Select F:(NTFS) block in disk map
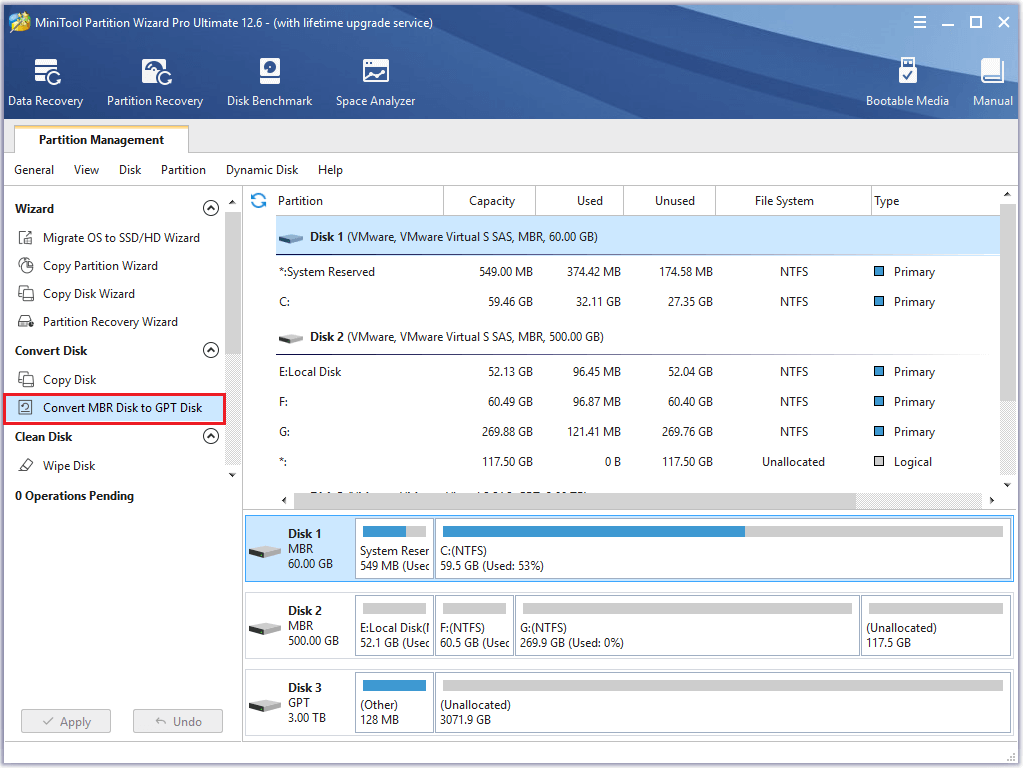This screenshot has width=1024, height=769. coord(475,625)
